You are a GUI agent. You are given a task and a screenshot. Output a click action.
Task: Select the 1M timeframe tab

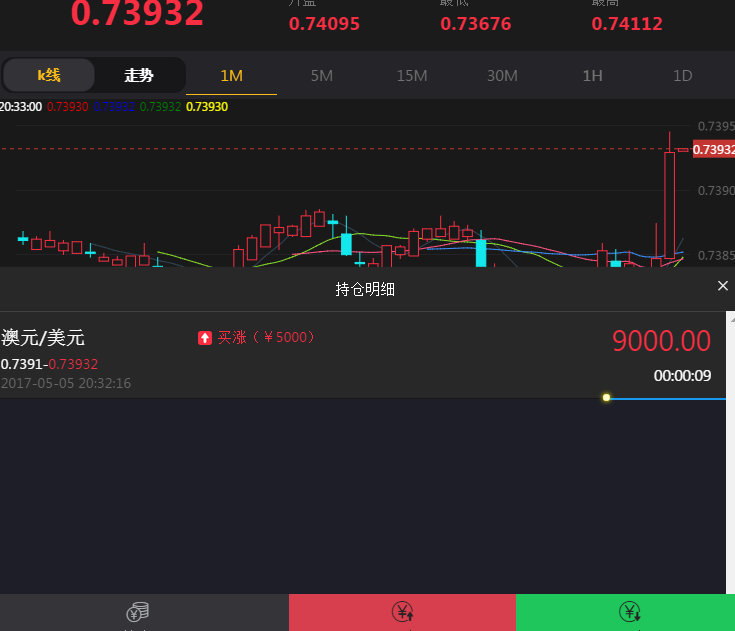[x=232, y=75]
